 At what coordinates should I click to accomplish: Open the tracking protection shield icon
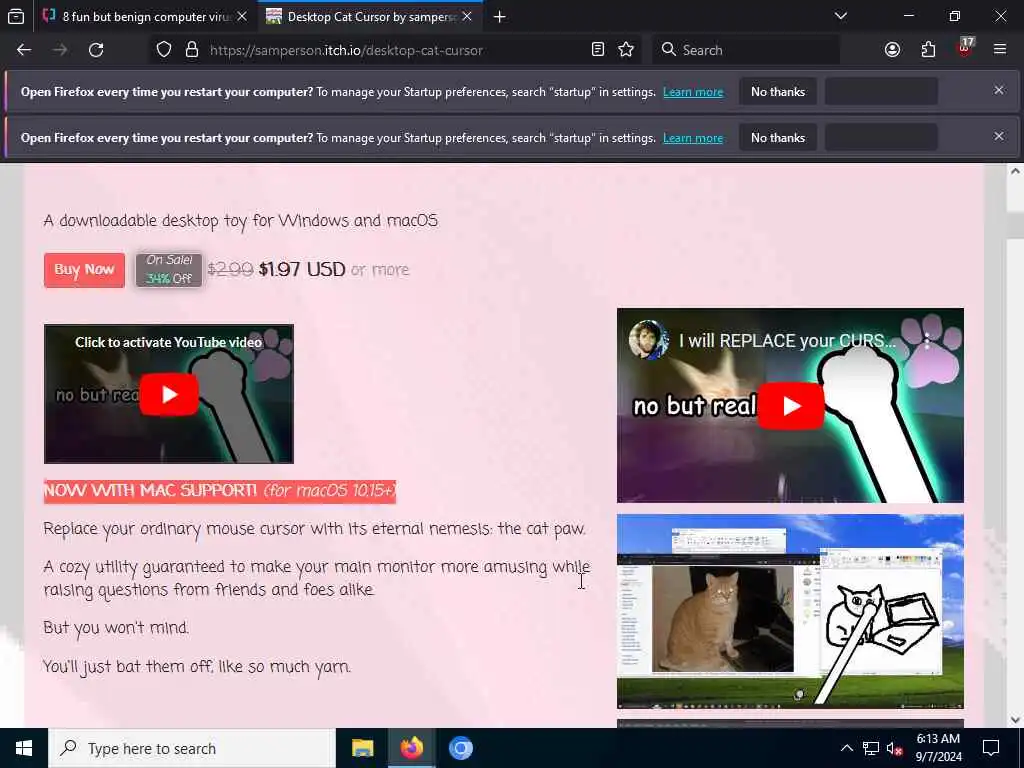(164, 50)
